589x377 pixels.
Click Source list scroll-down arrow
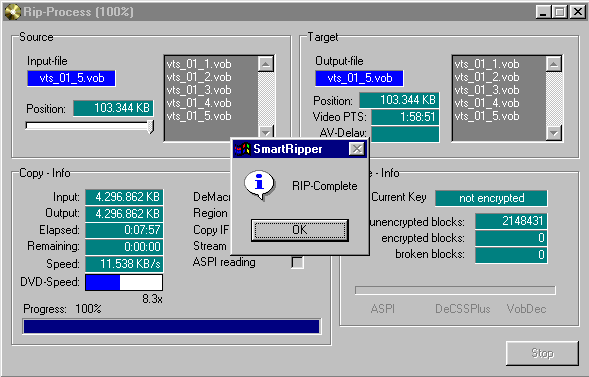(x=266, y=132)
